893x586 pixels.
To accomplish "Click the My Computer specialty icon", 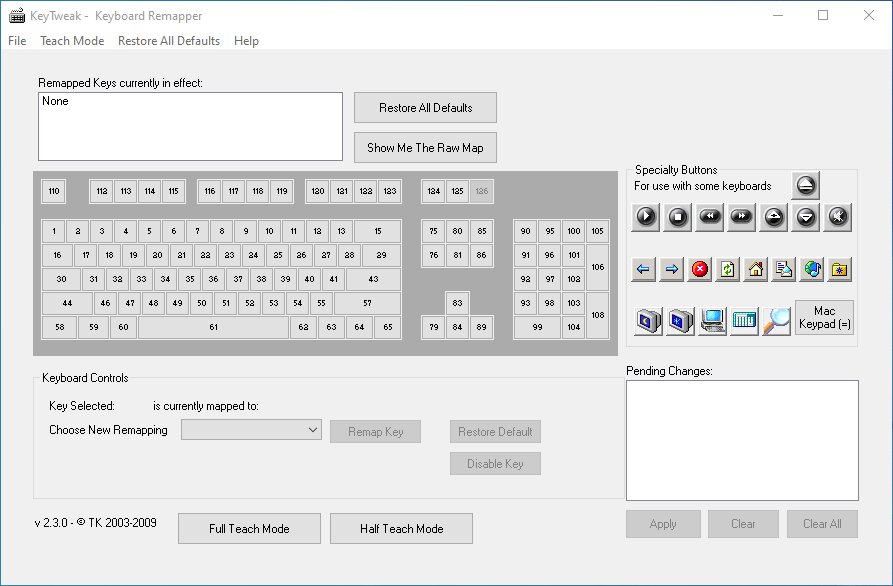I will coord(713,321).
